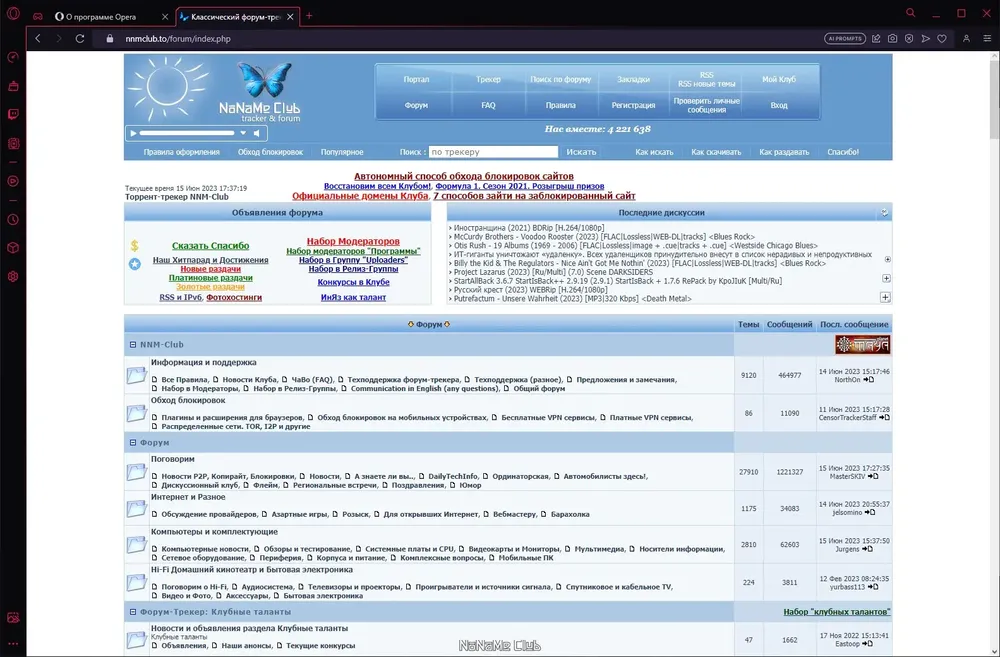Expand the radio player dropdown arrow
1000x657 pixels.
tap(243, 133)
